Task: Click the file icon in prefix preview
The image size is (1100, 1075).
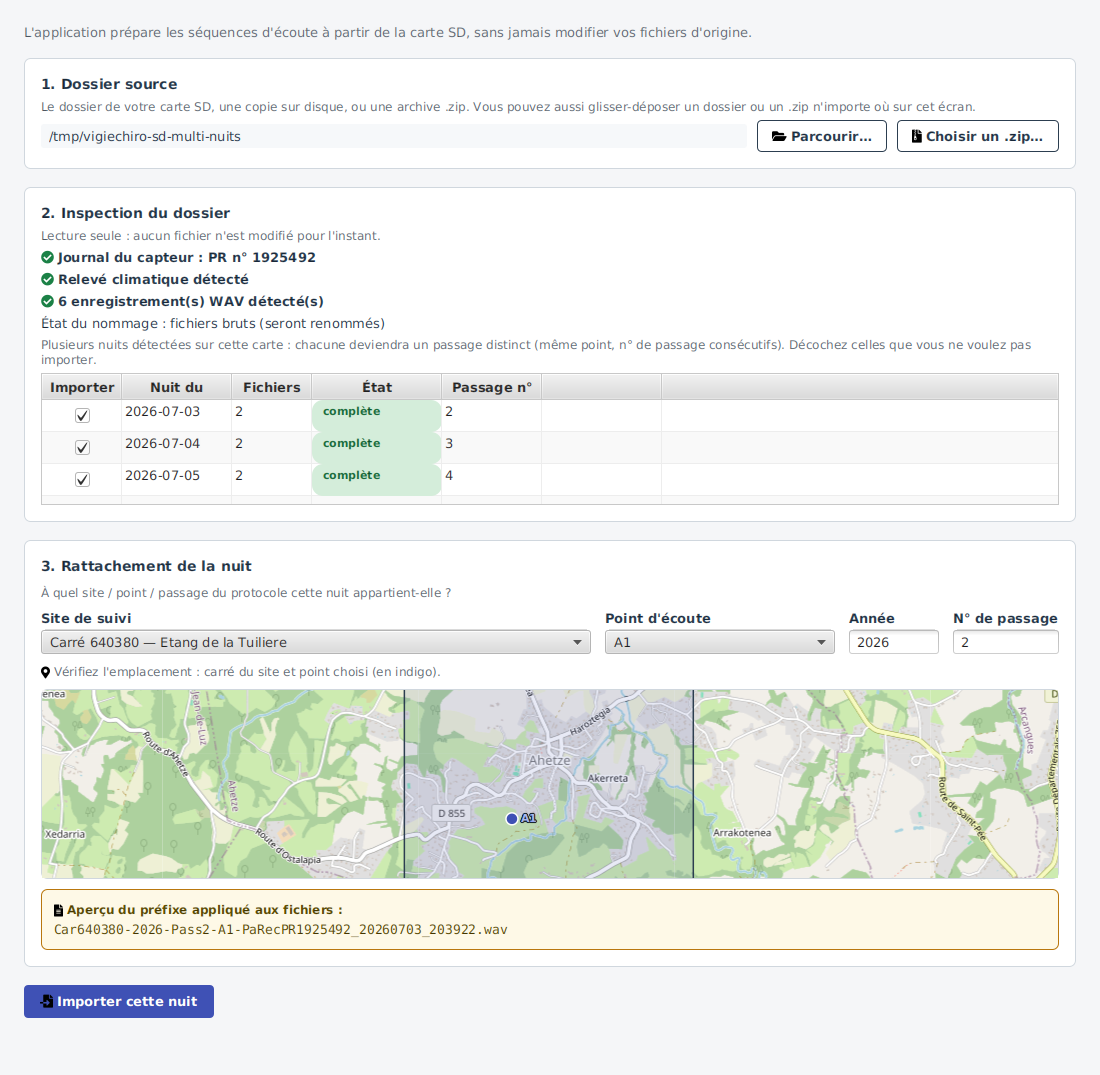Action: (x=58, y=910)
